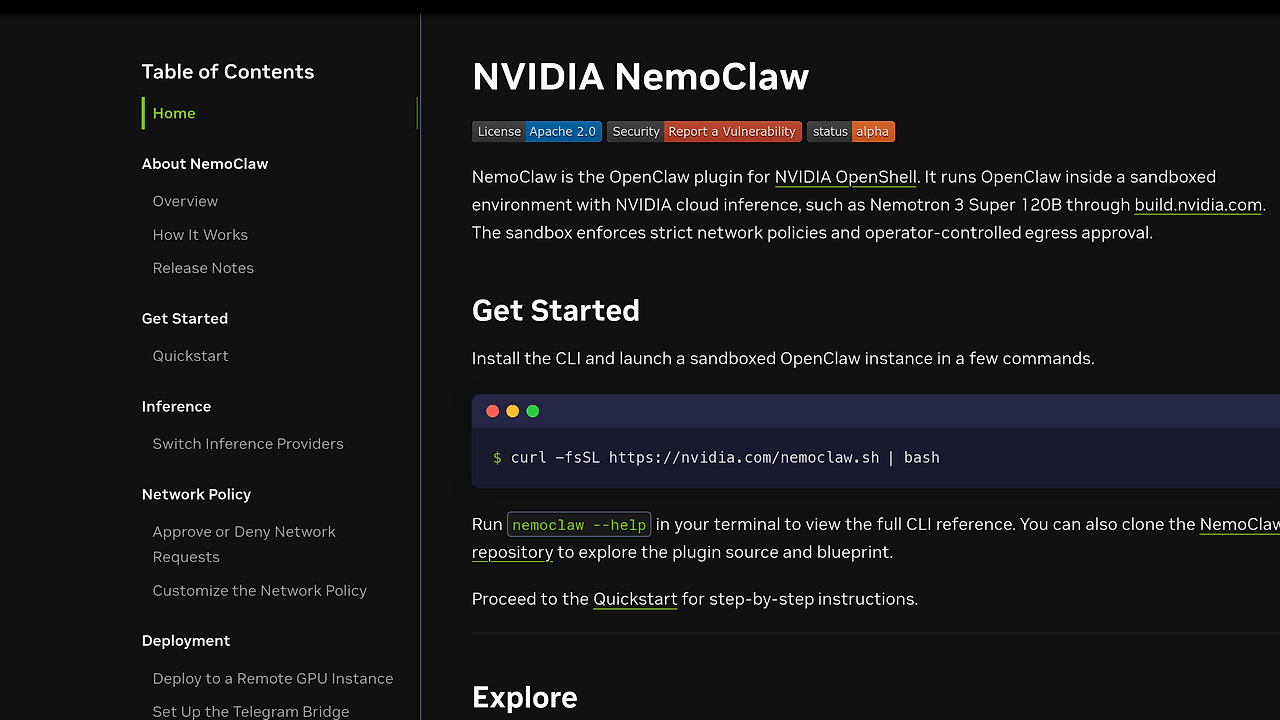Open Customize the Network Policy page
This screenshot has height=720, width=1280.
[260, 591]
